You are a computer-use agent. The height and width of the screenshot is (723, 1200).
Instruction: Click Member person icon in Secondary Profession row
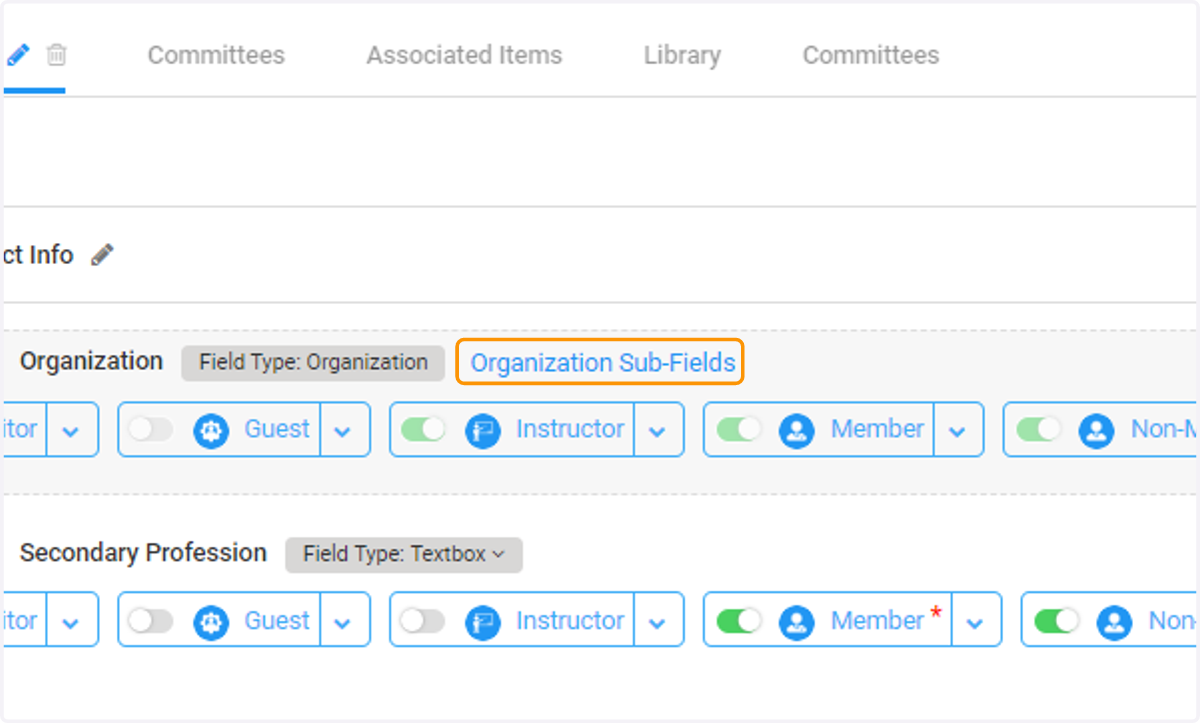tap(797, 622)
